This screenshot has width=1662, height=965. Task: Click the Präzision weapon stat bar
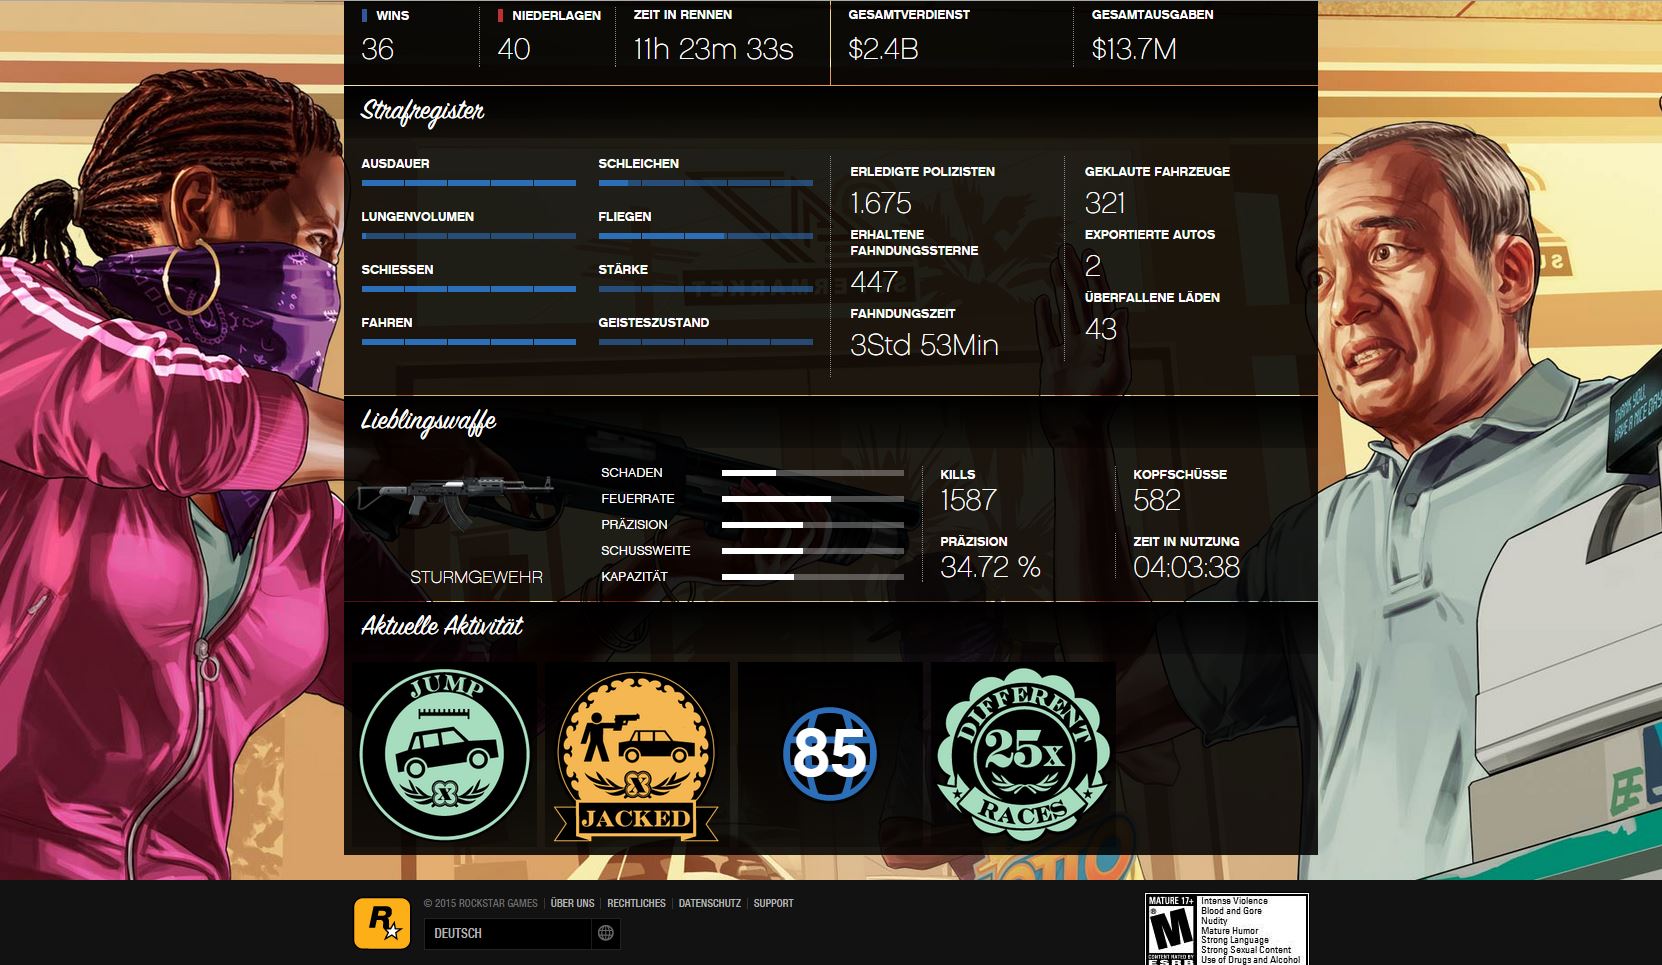pos(813,525)
